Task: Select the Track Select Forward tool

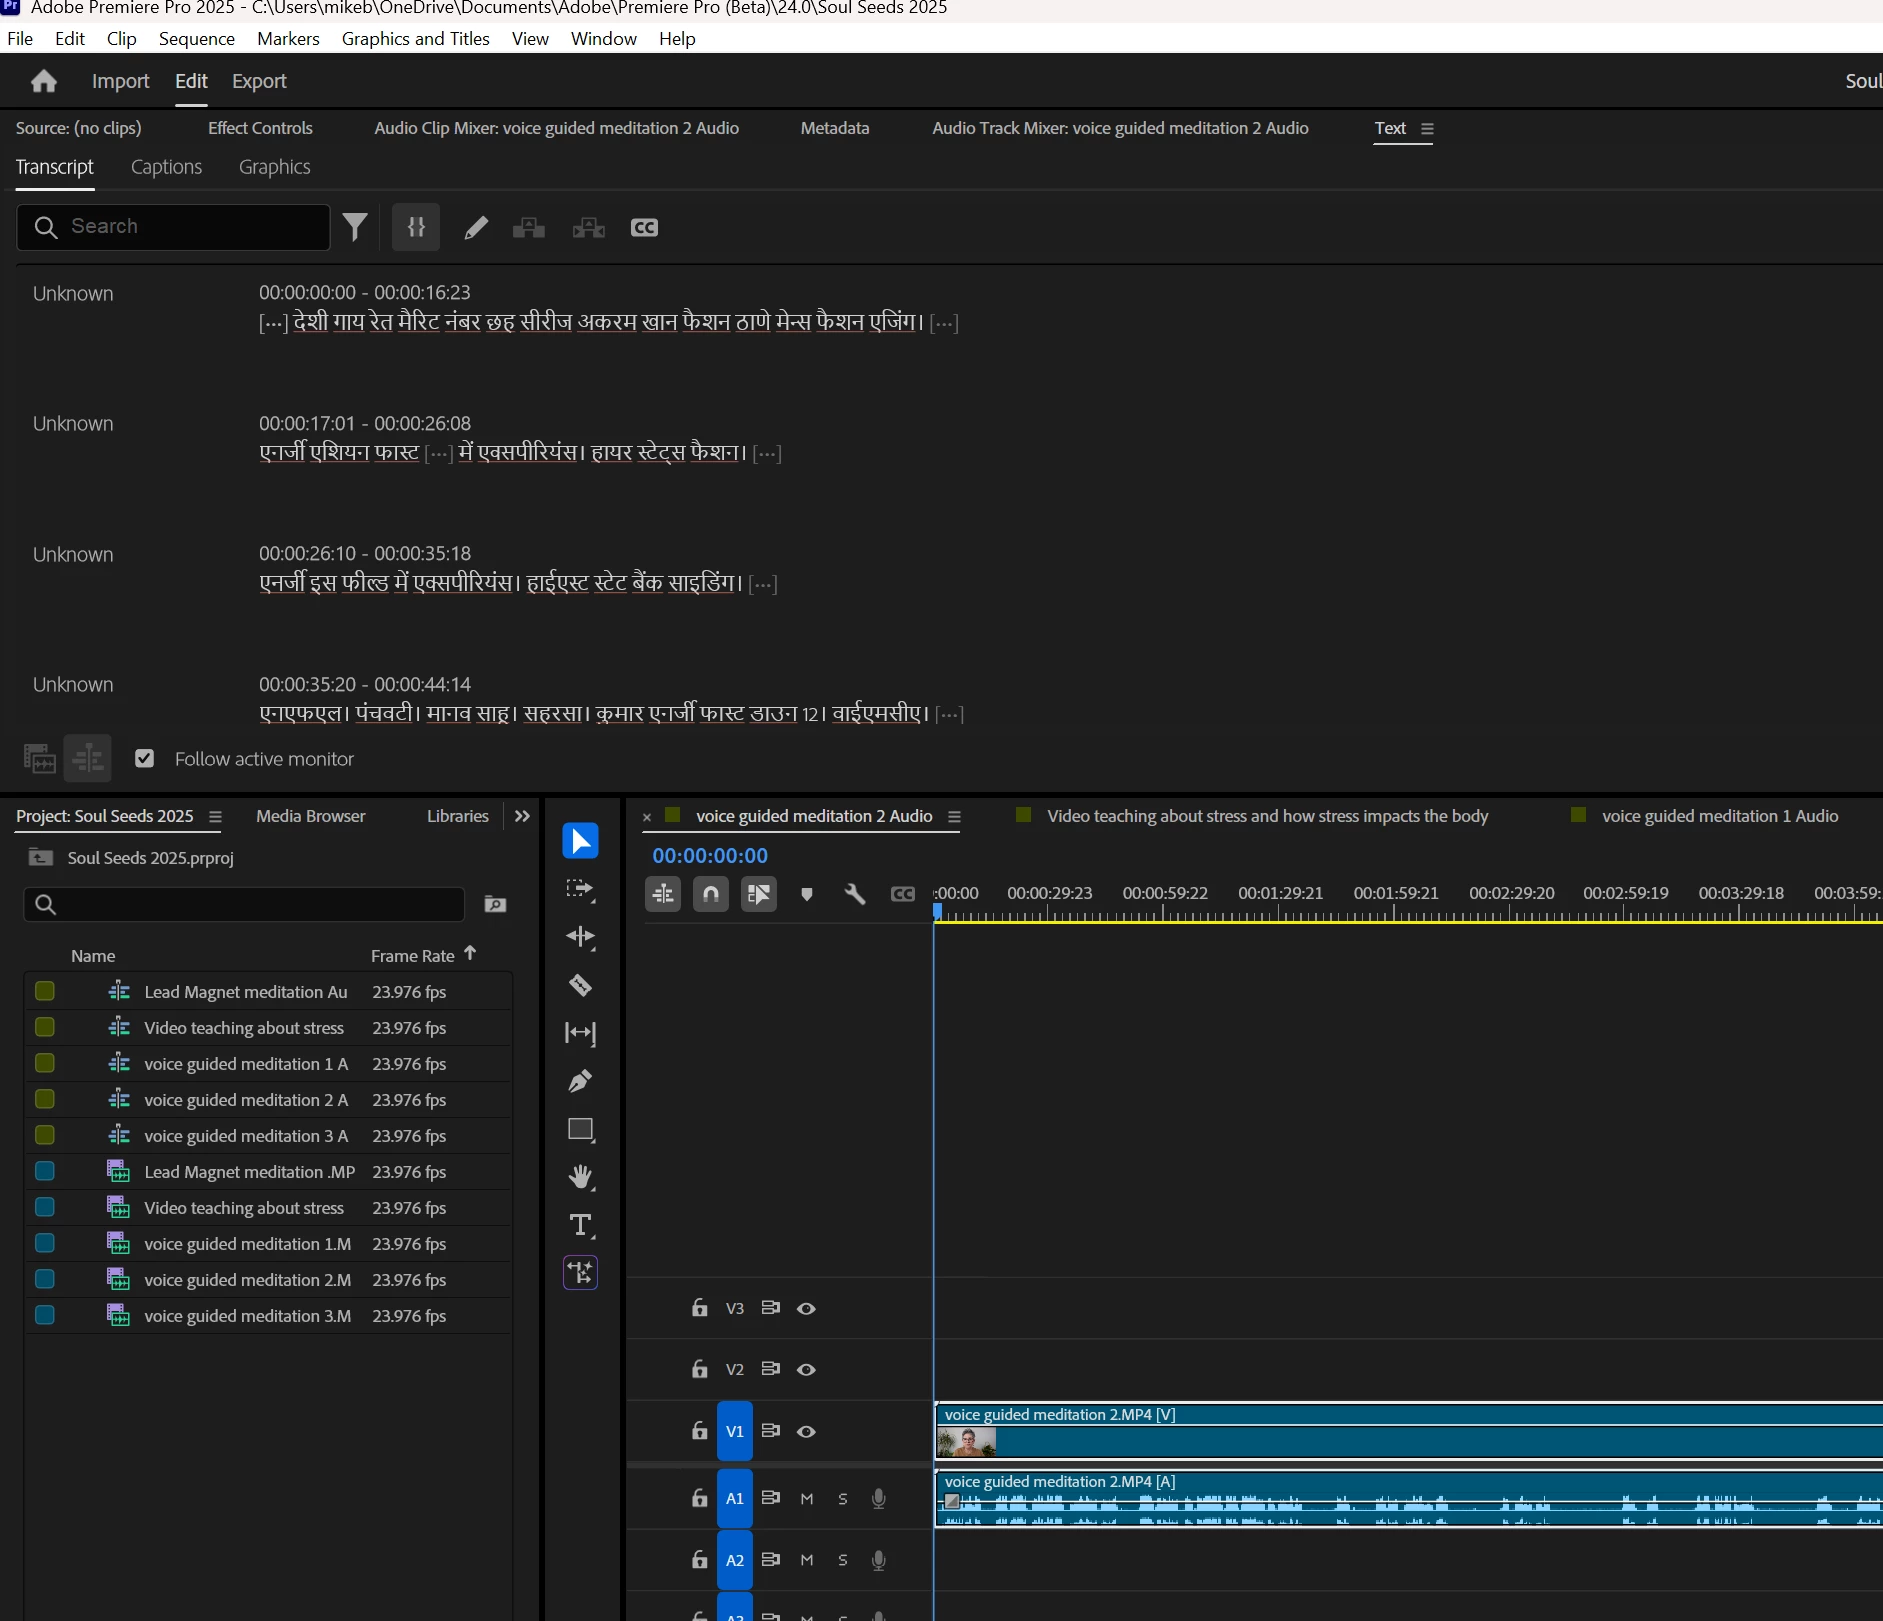Action: click(x=580, y=889)
